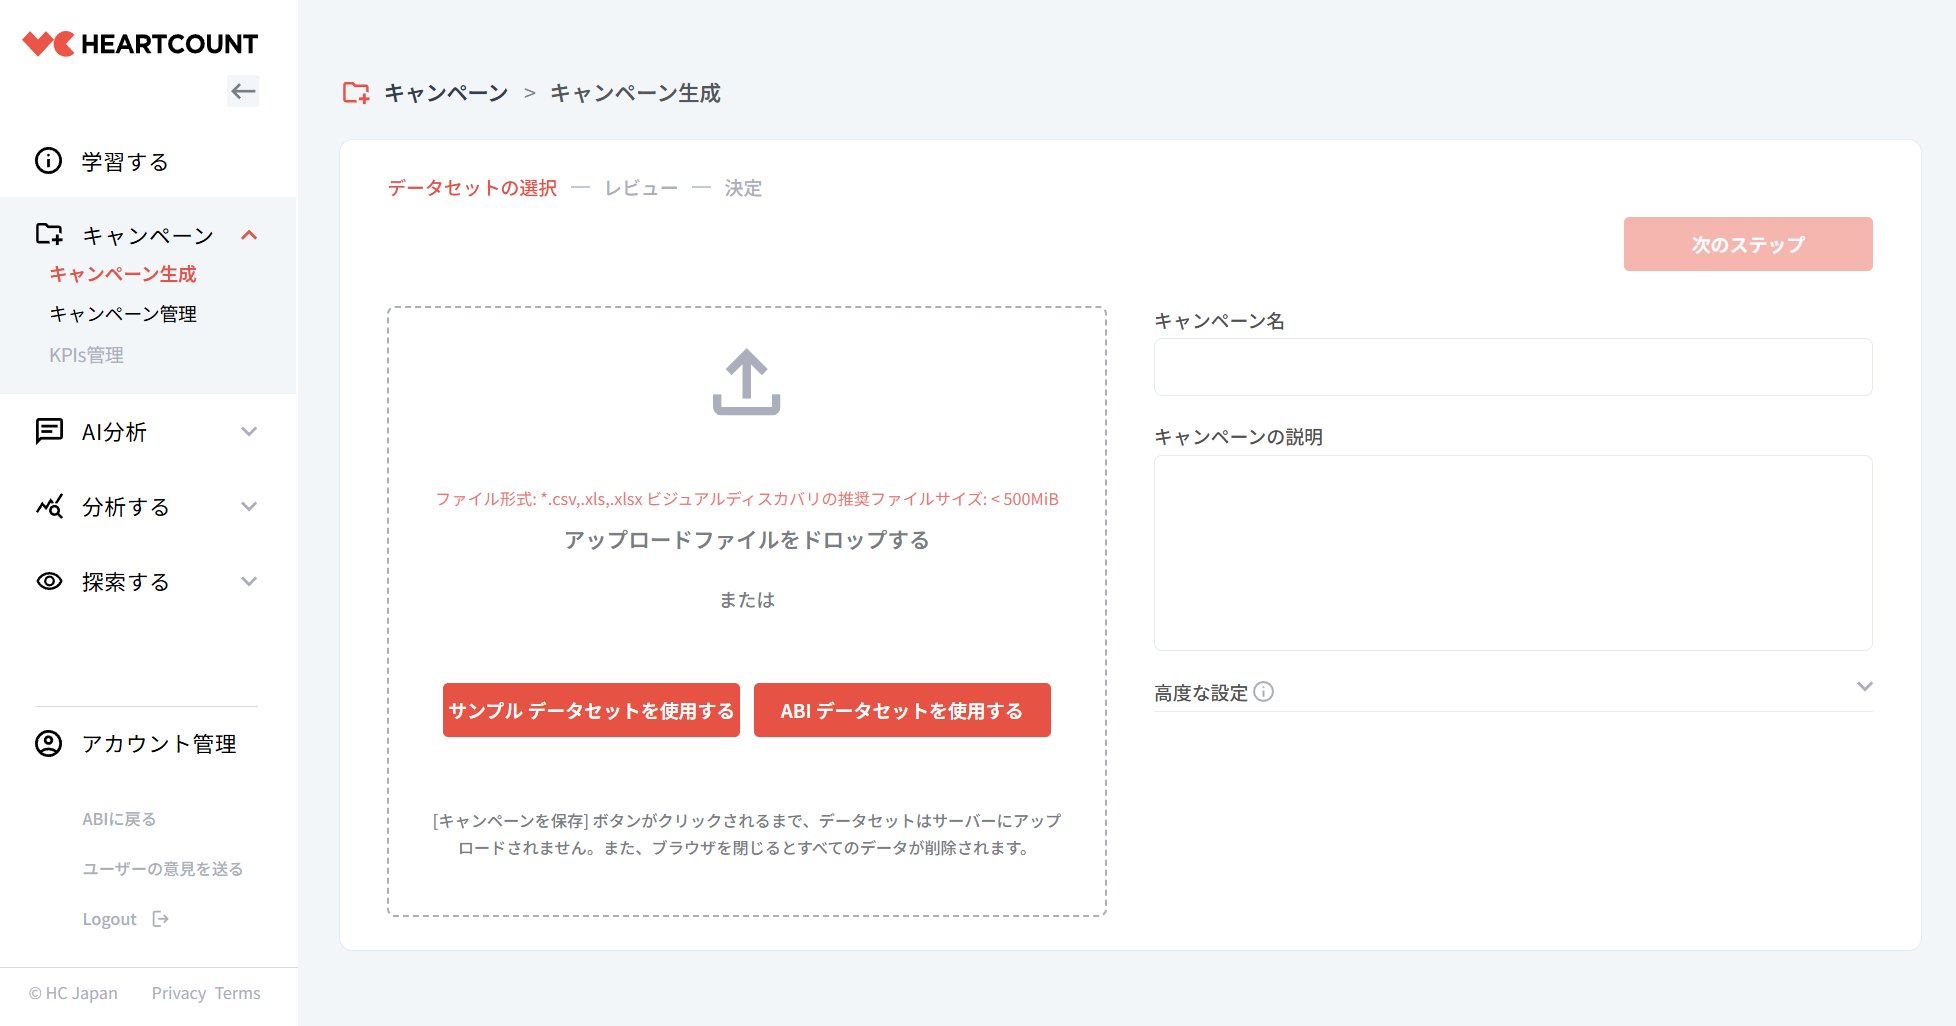Screen dimensions: 1956x1026
Task: Click the キャンペーン名 input field
Action: [x=1512, y=367]
